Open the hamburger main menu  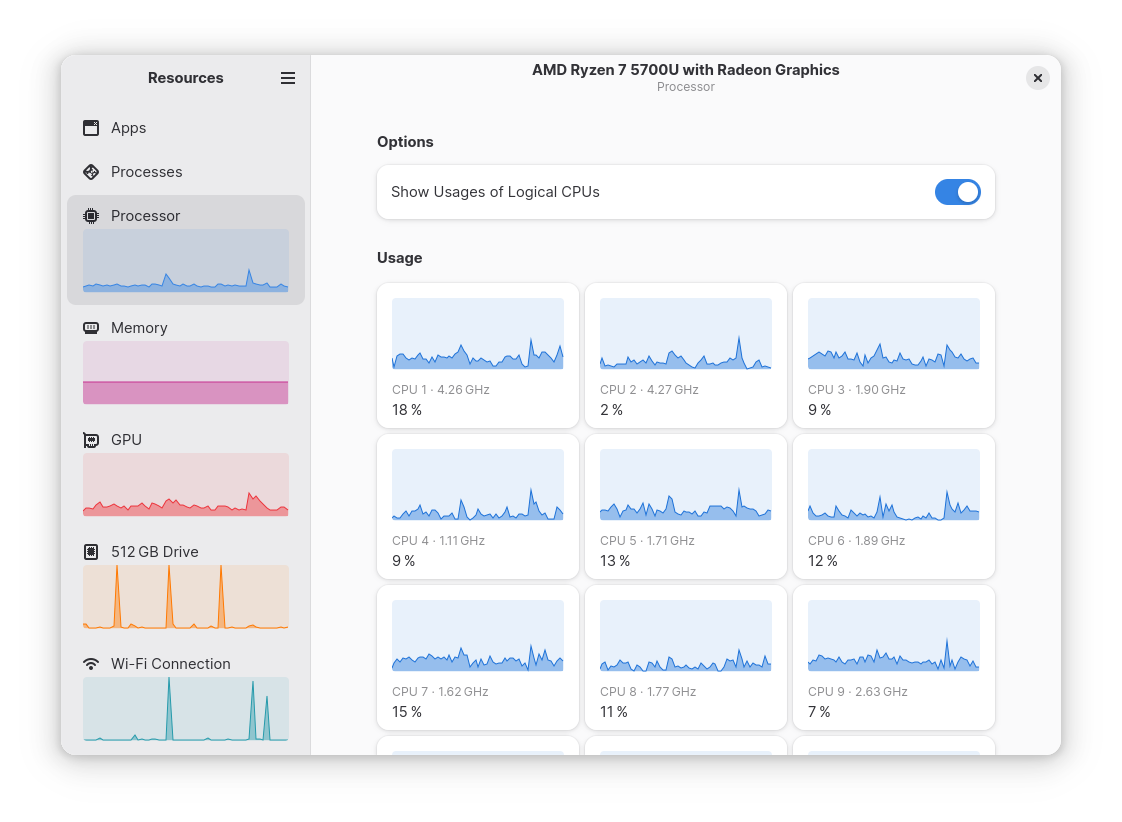pyautogui.click(x=288, y=78)
